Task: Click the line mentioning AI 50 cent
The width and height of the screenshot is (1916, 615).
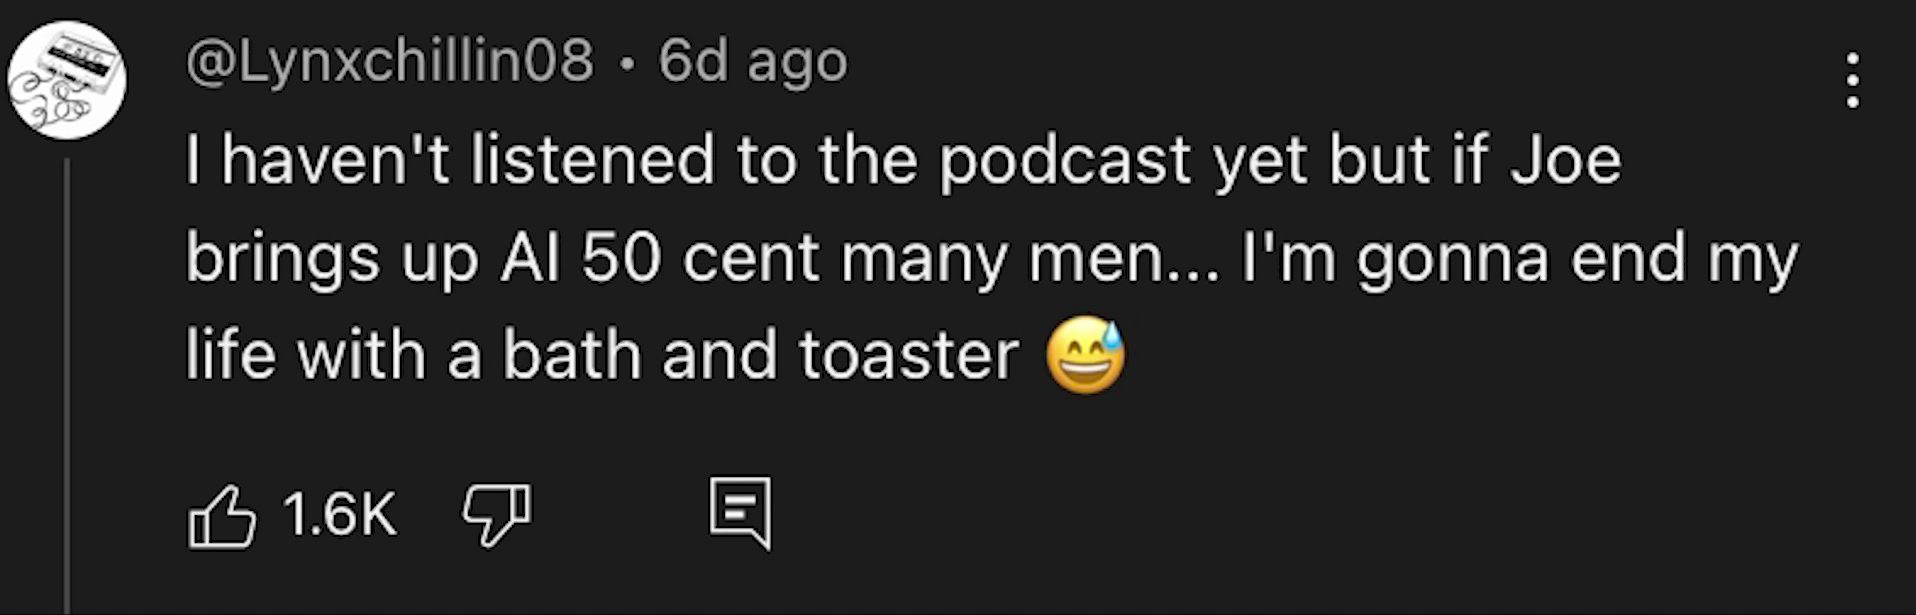Action: click(x=992, y=259)
